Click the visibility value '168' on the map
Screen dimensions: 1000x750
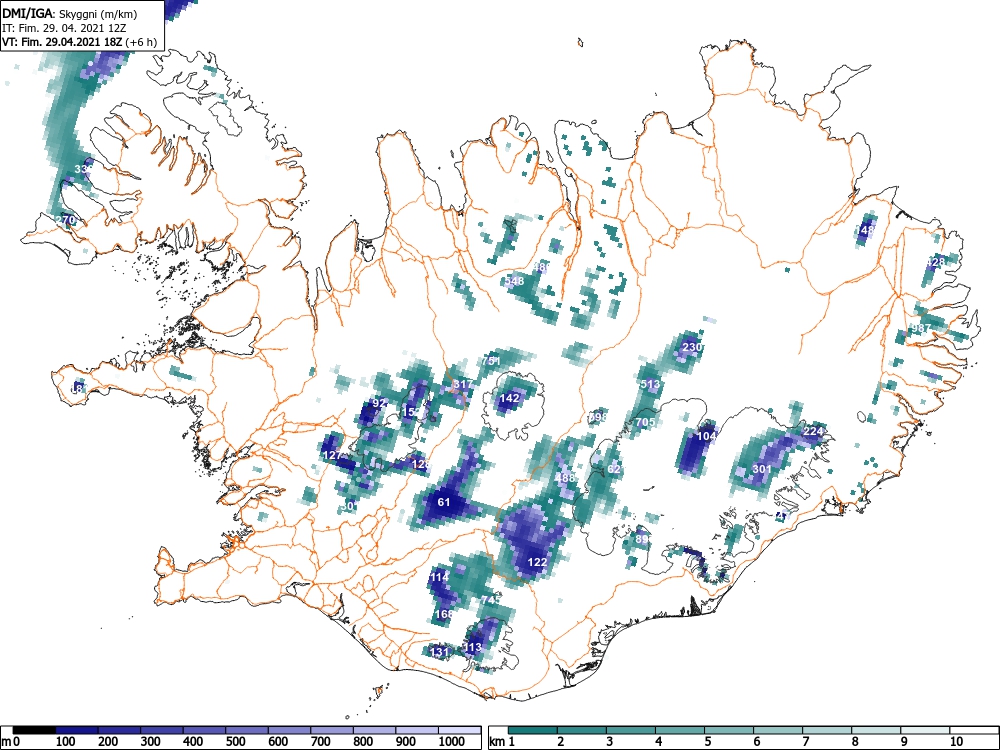click(x=444, y=614)
